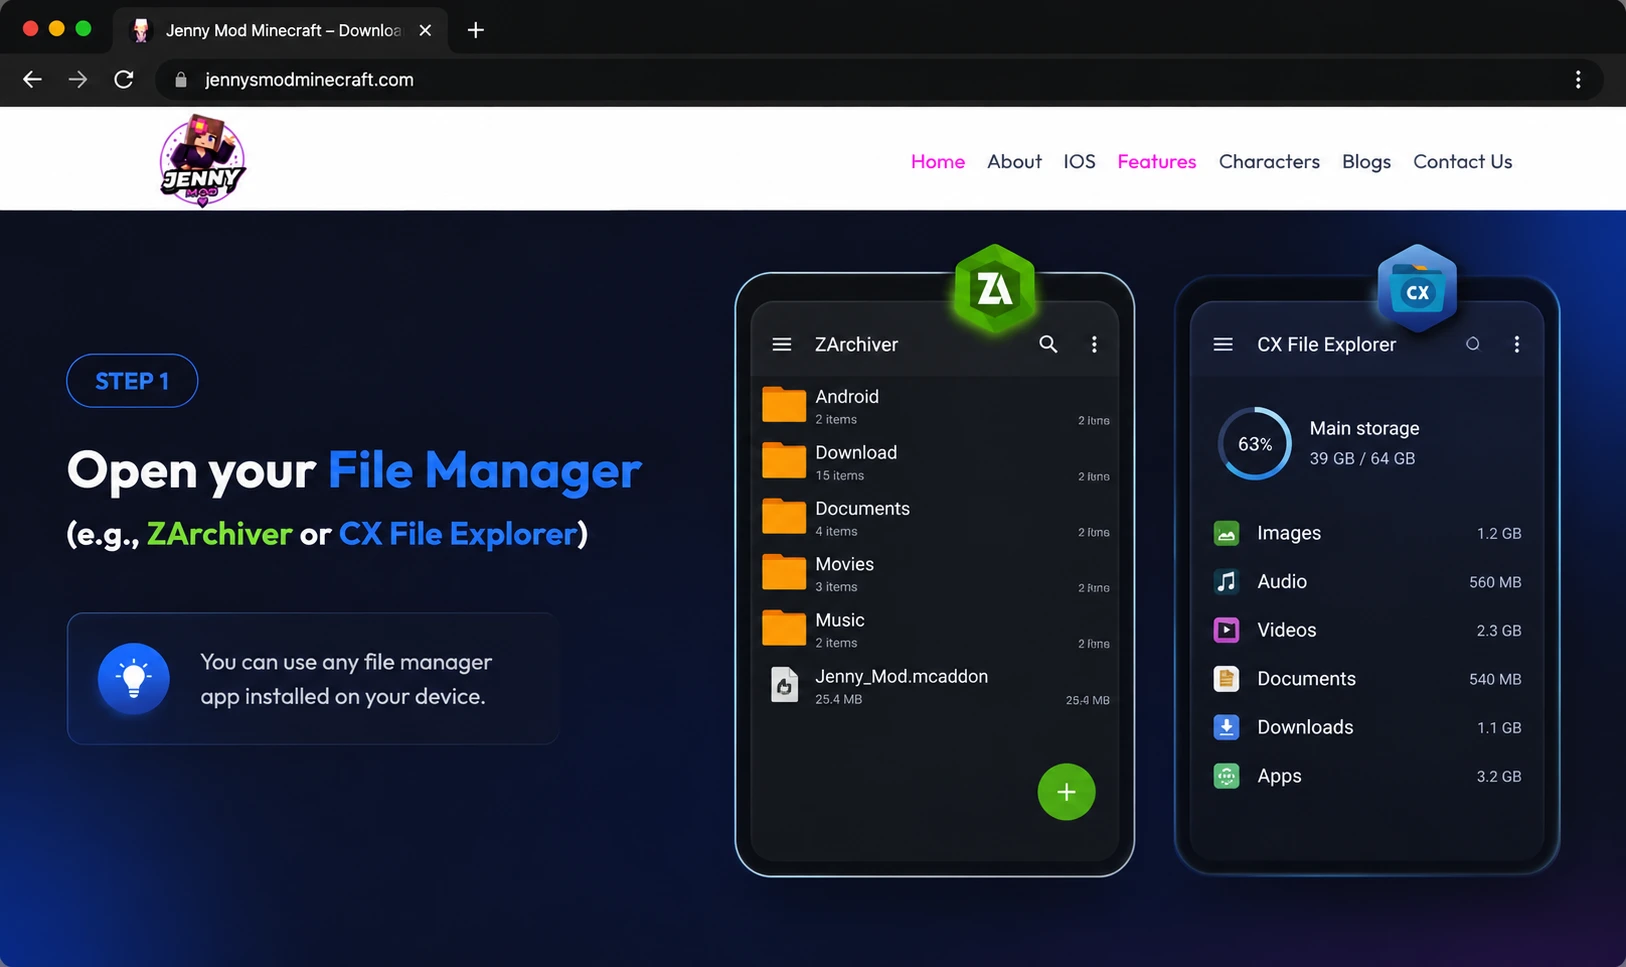Click the Apps 3.2 GB size value
This screenshot has width=1626, height=967.
coord(1499,776)
